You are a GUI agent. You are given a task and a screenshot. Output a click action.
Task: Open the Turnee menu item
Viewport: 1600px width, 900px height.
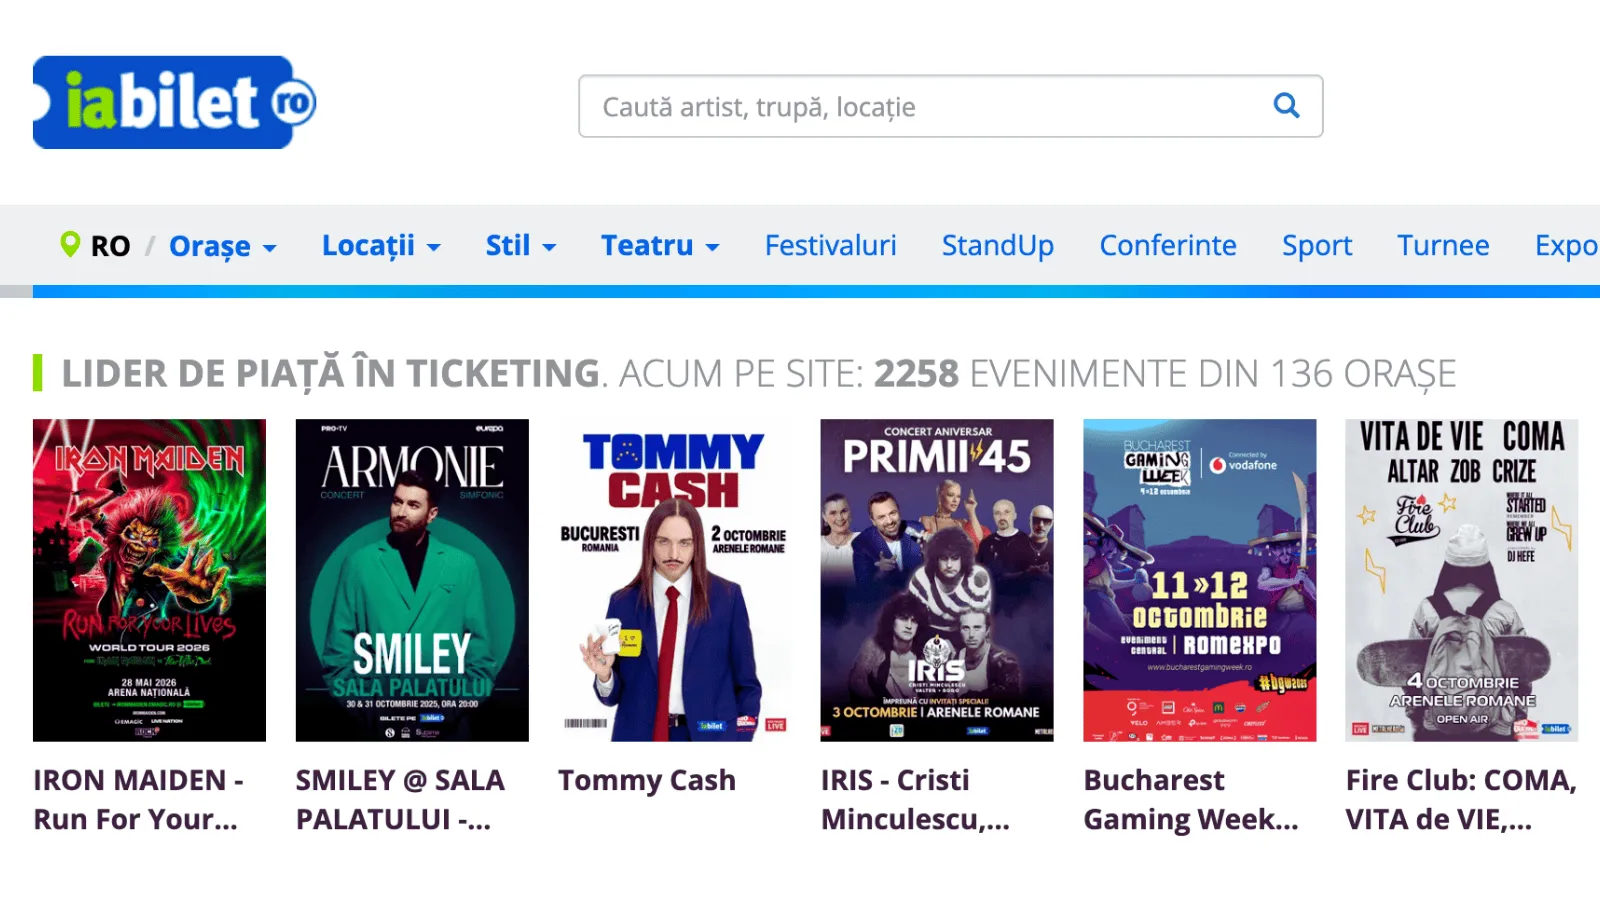point(1442,246)
